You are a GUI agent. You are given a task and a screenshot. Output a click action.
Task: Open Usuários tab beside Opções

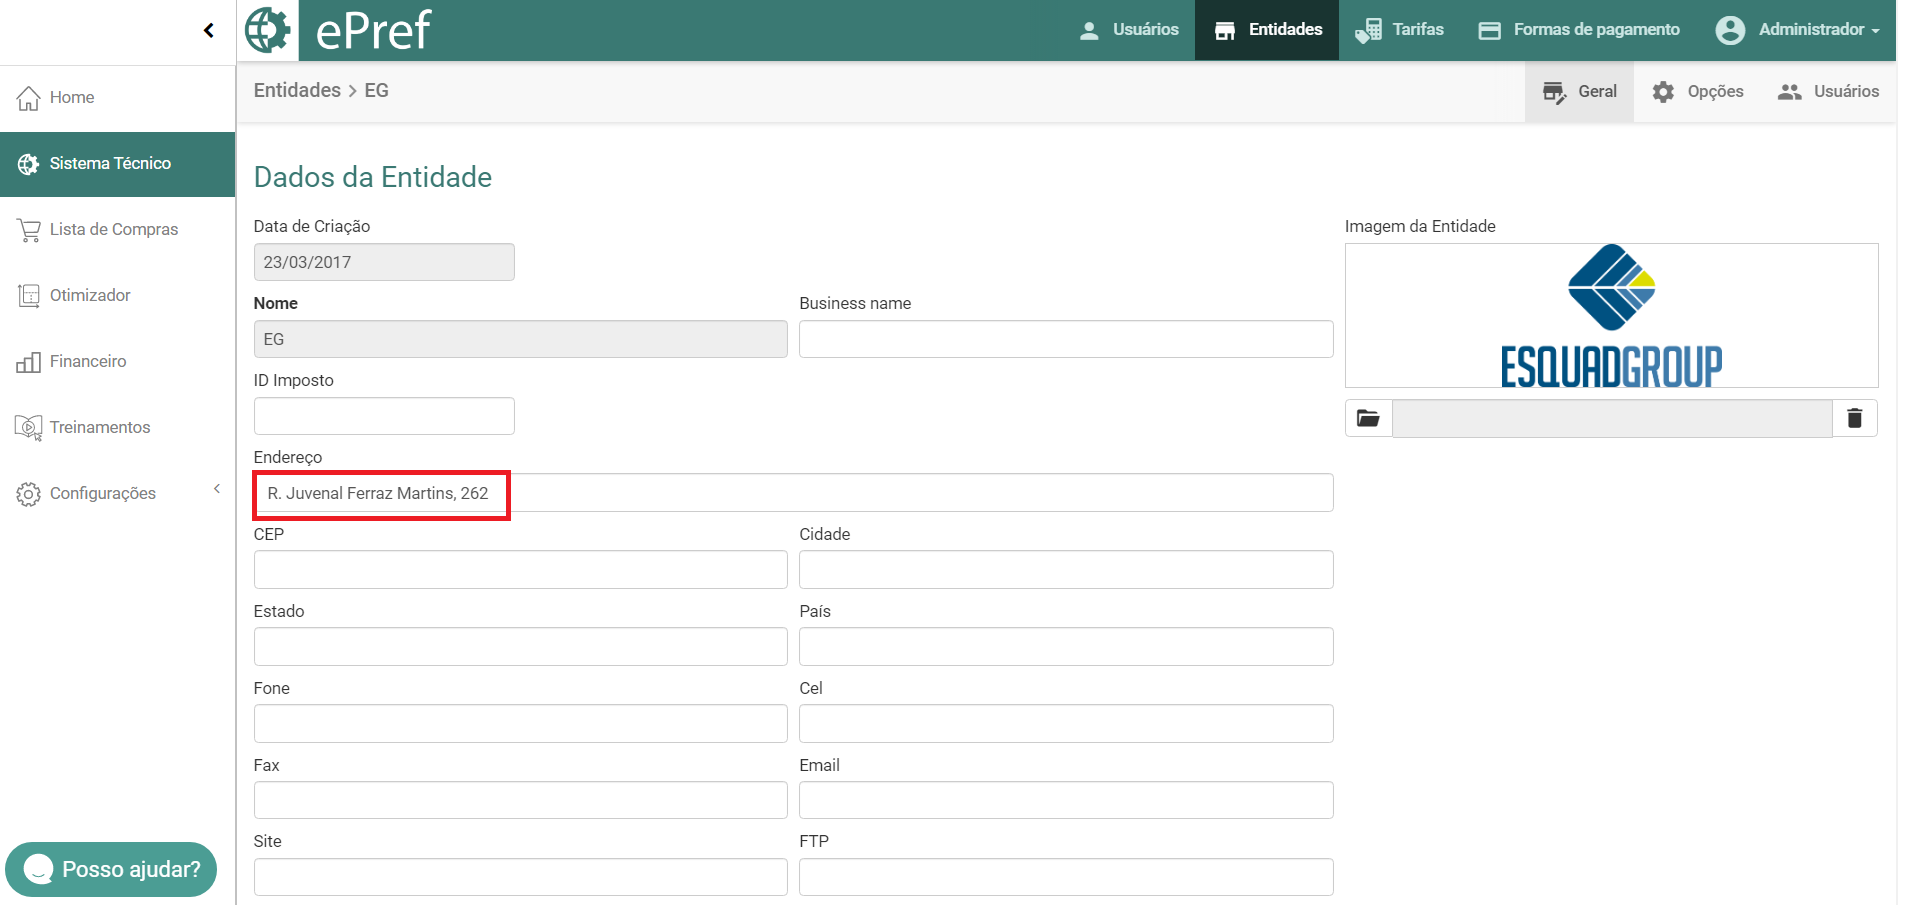[x=1828, y=91]
